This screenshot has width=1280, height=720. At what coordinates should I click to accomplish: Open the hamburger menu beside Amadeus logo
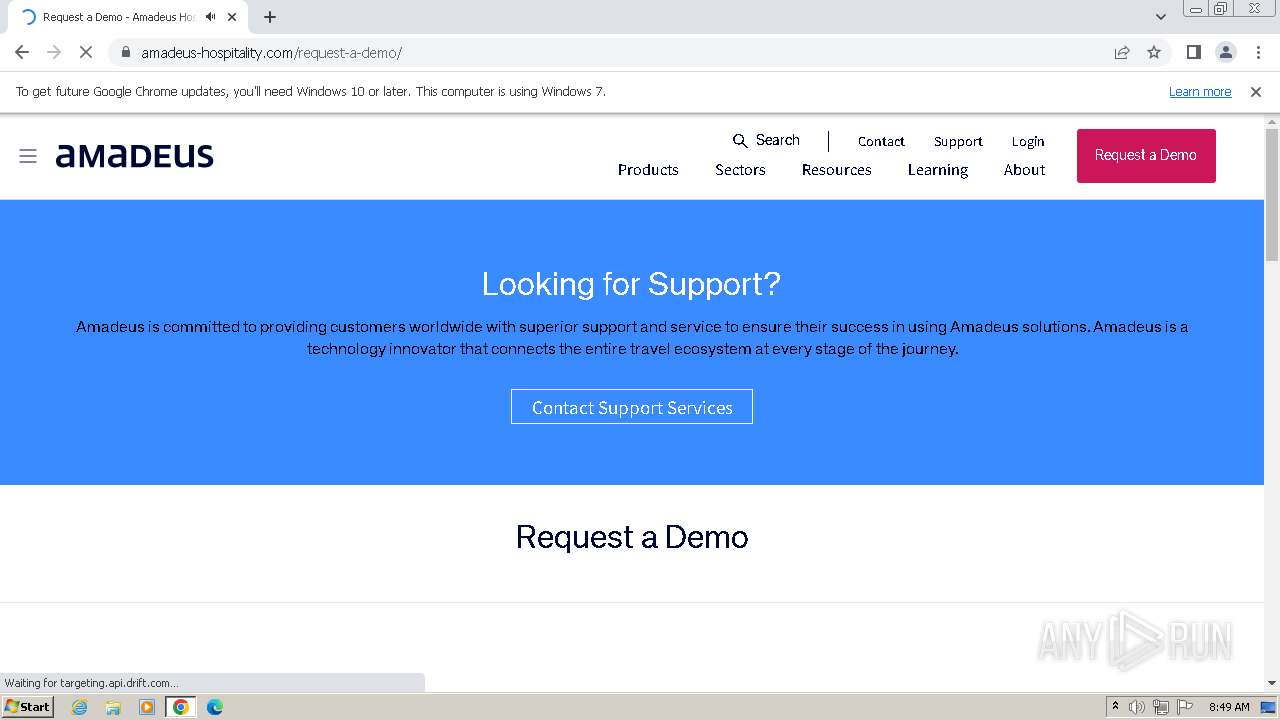(28, 156)
